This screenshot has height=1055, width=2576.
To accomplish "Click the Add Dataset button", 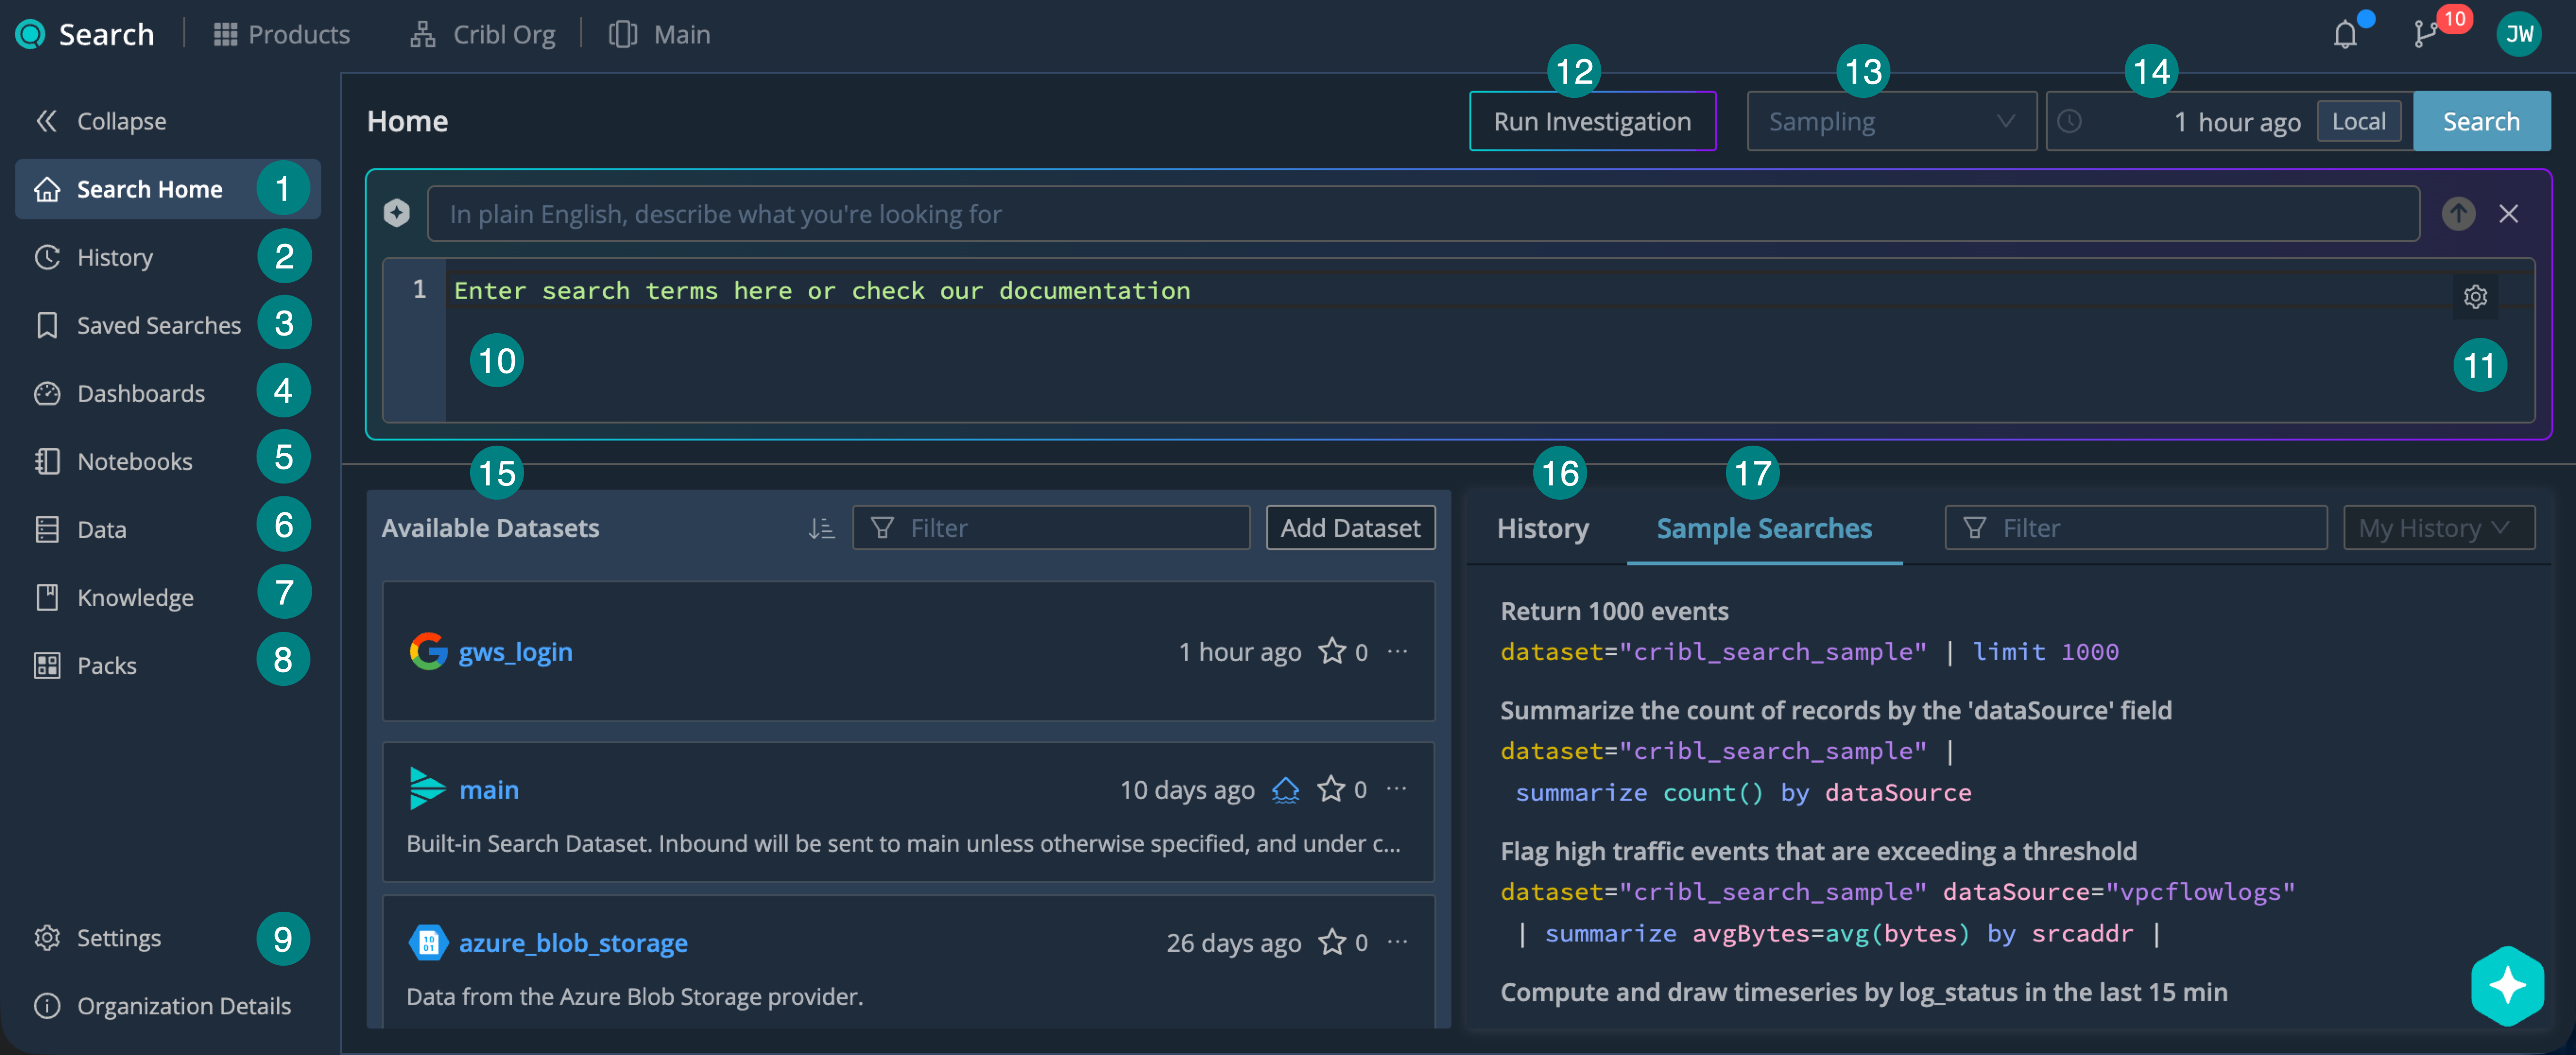I will [1350, 528].
